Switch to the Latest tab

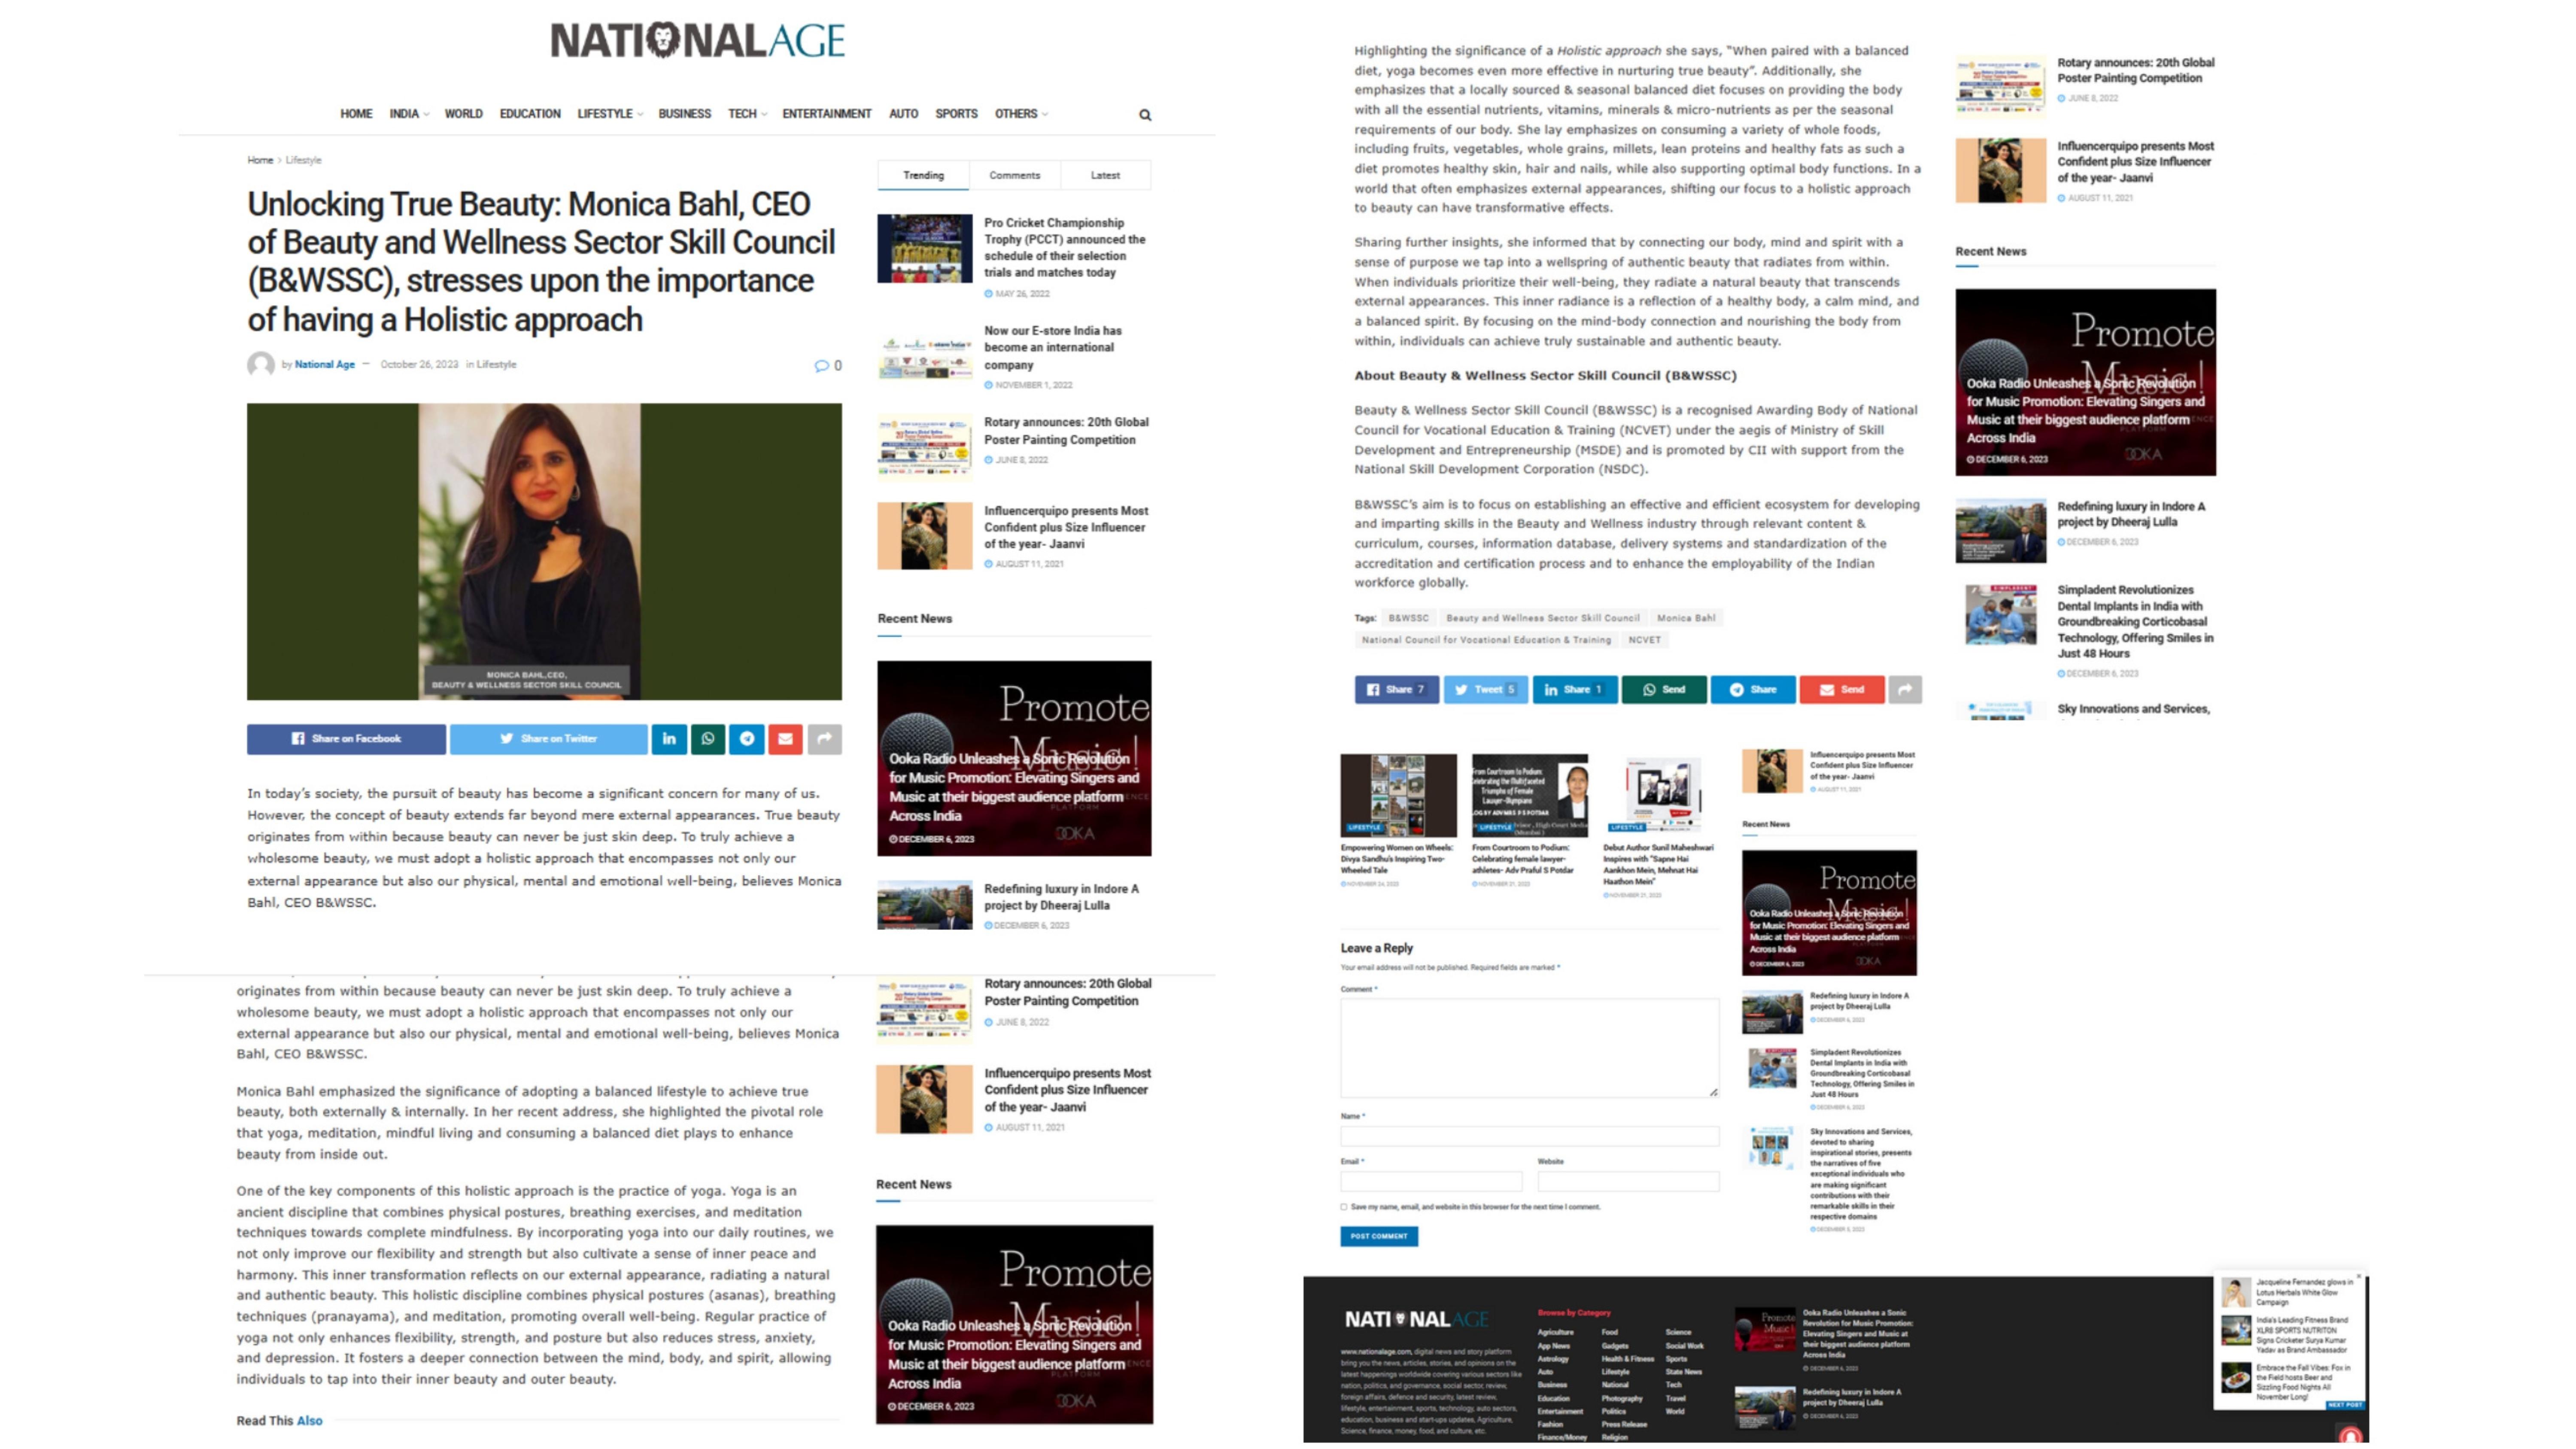click(x=1105, y=176)
